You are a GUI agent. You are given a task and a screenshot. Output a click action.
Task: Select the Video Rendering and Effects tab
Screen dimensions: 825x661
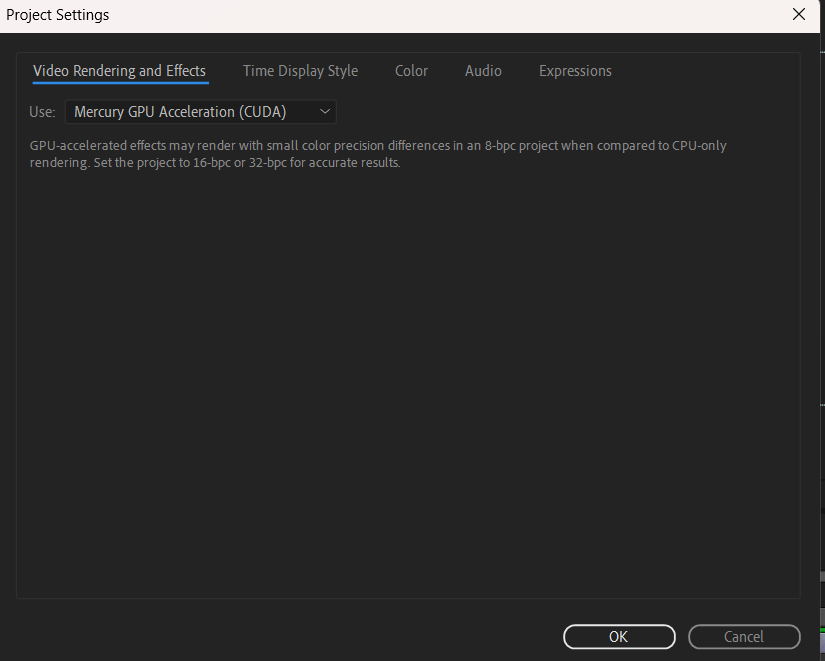(119, 70)
